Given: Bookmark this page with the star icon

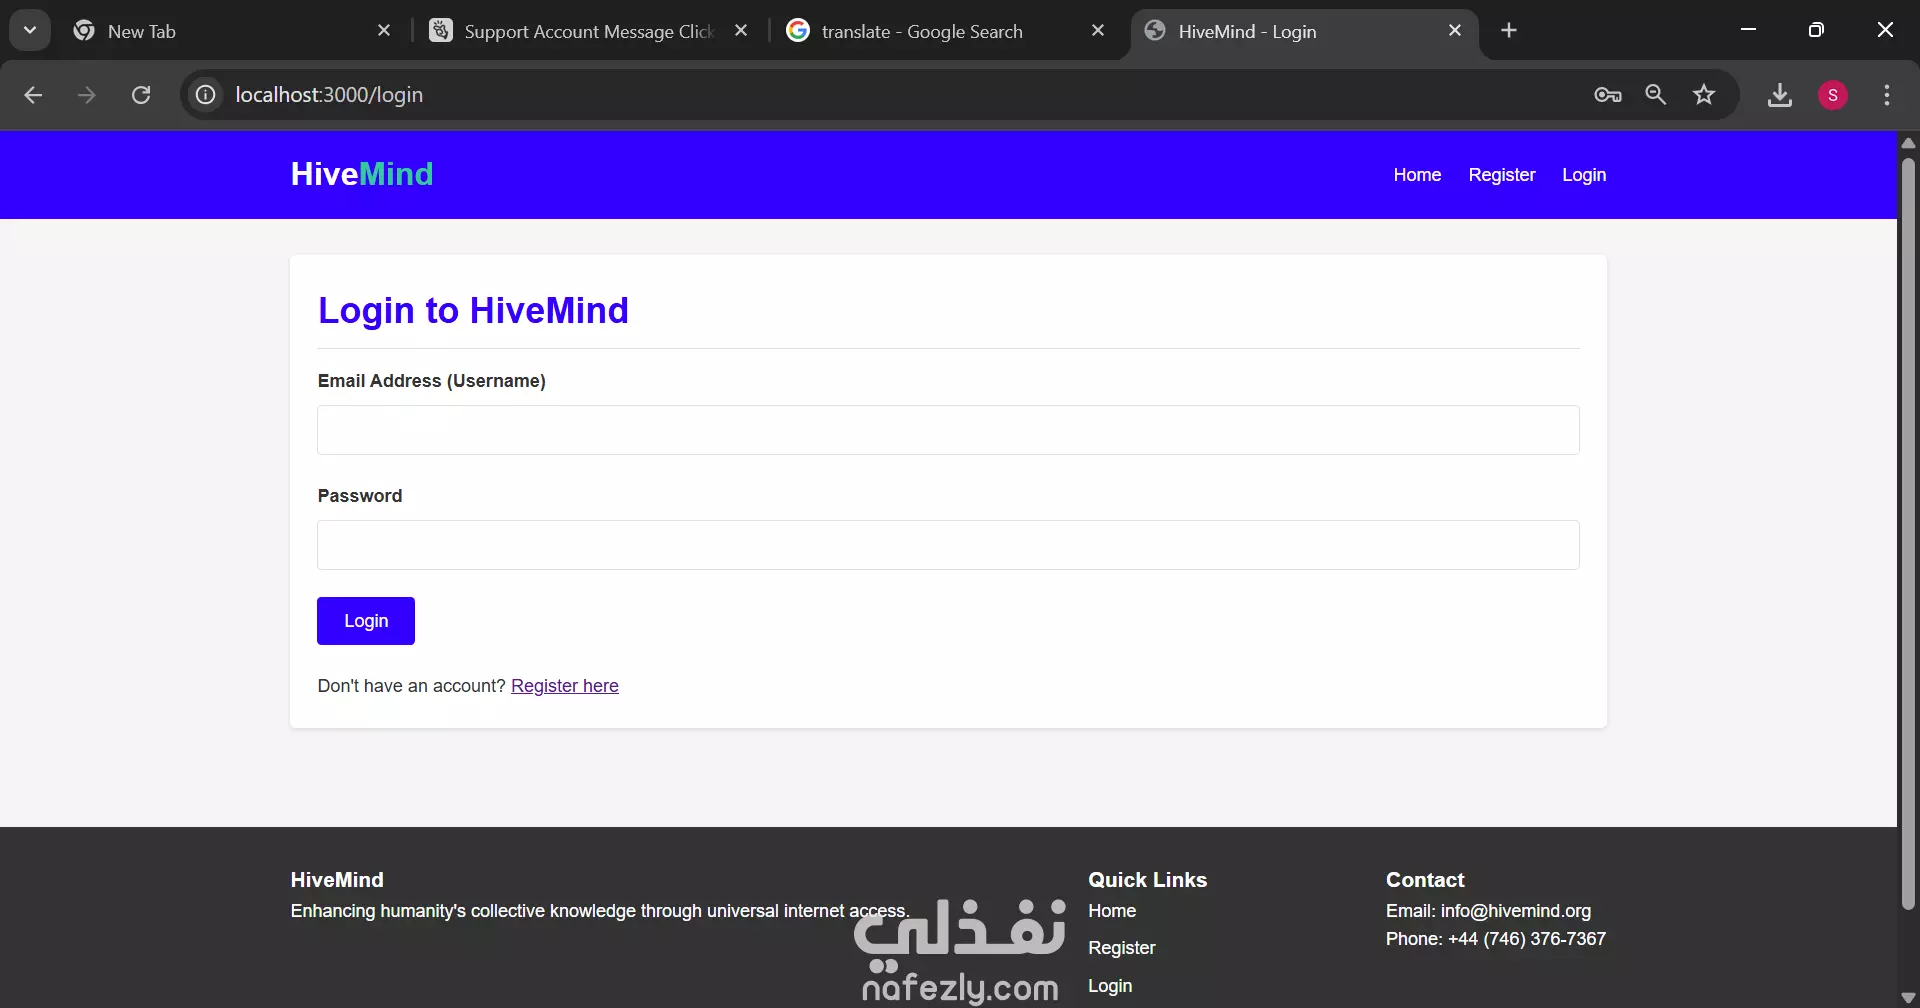Looking at the screenshot, I should [x=1704, y=95].
